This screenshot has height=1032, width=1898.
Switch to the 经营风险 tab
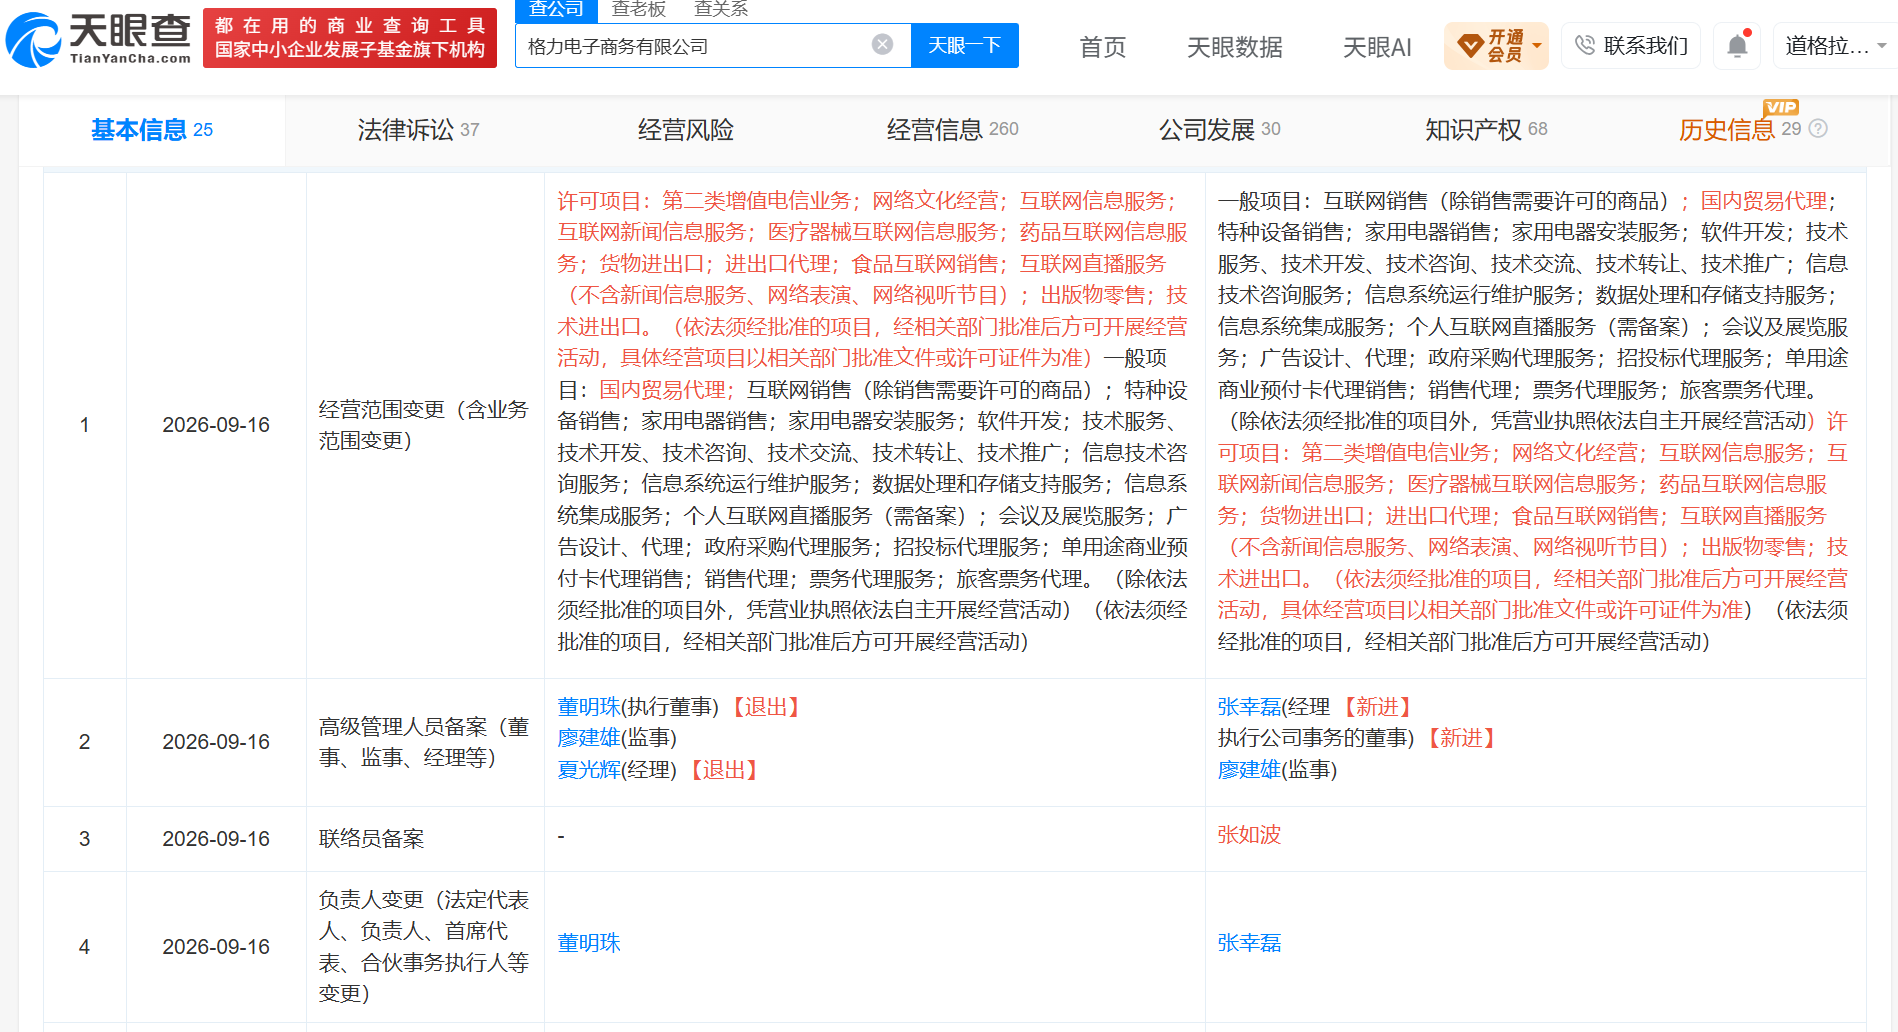coord(685,130)
